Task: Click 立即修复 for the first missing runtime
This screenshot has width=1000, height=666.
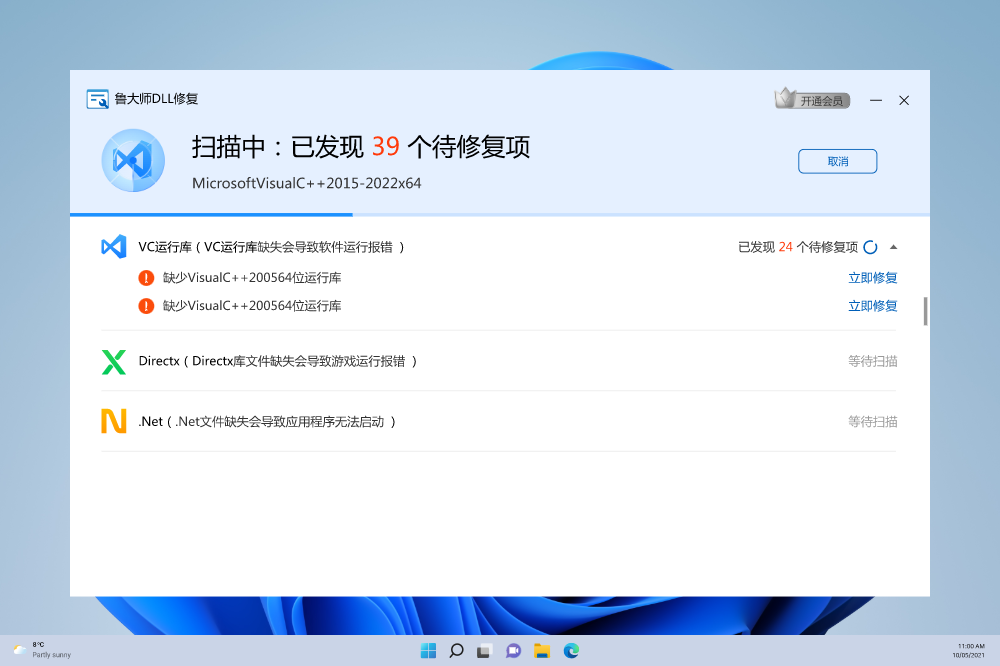Action: tap(872, 278)
